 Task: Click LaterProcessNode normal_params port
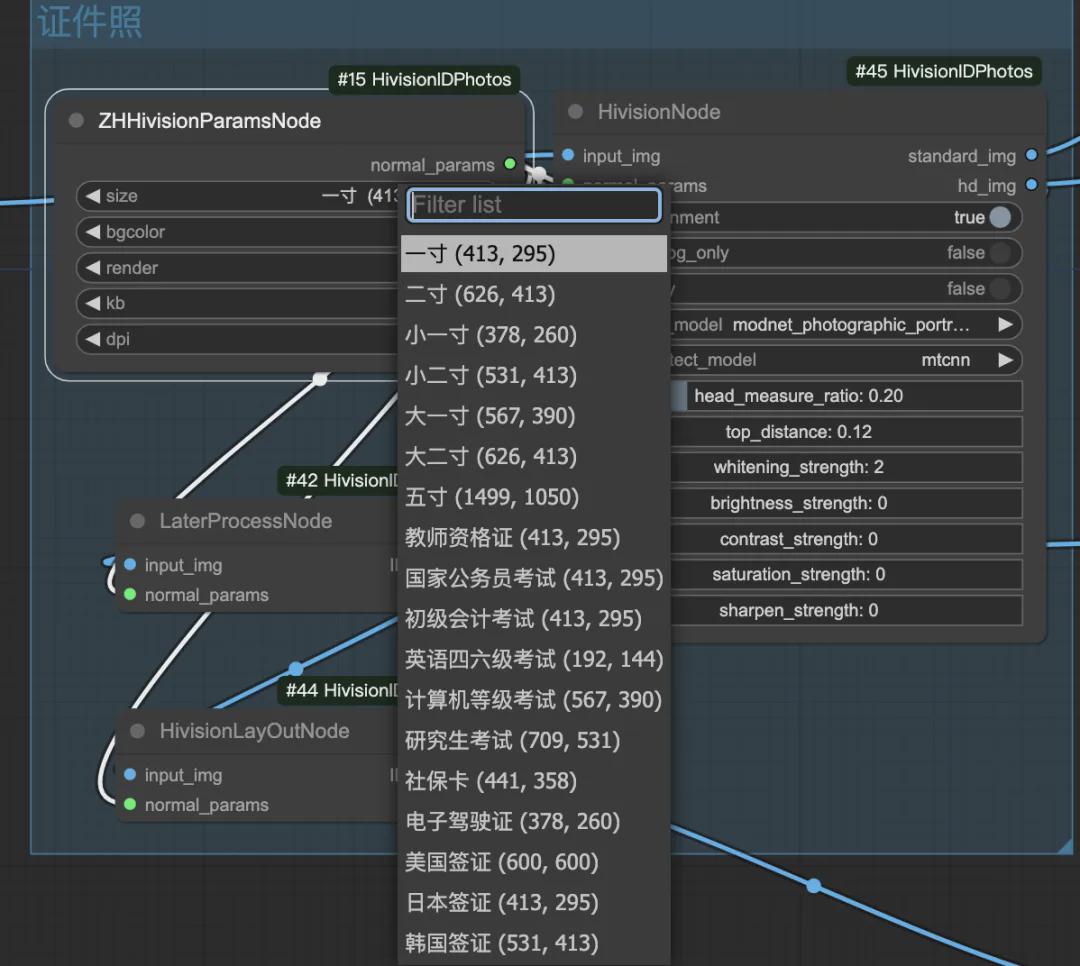(x=130, y=594)
